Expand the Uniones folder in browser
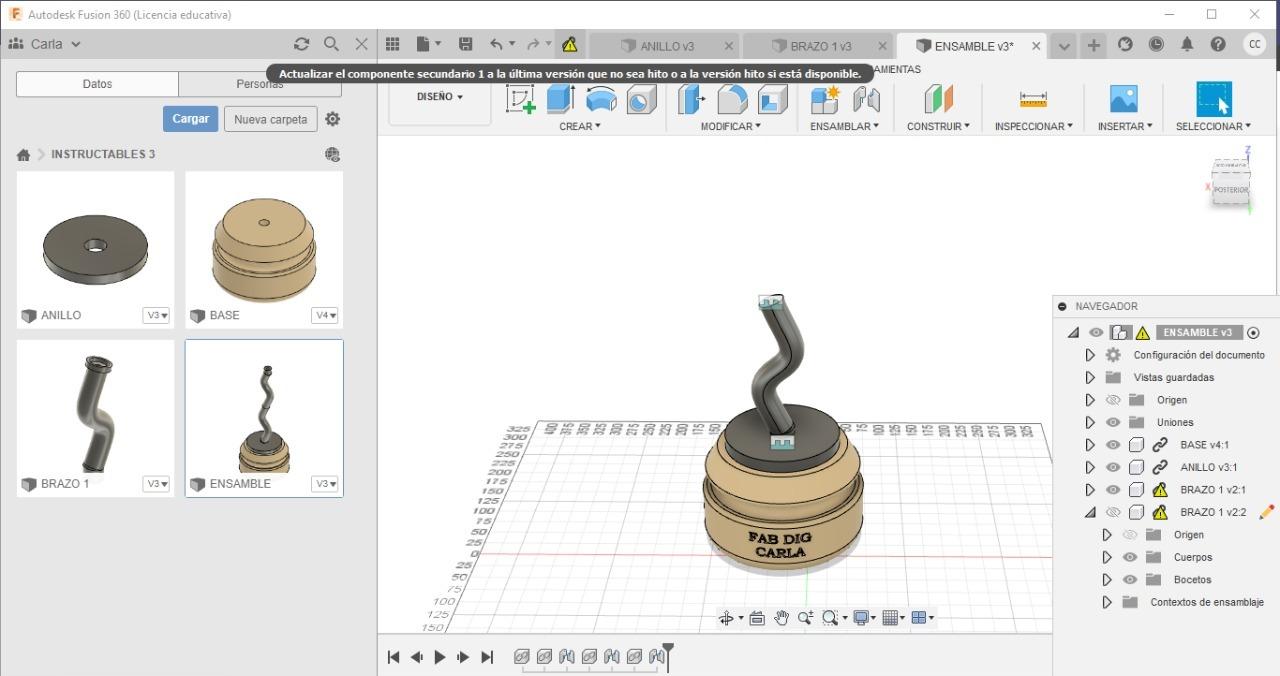 point(1090,422)
